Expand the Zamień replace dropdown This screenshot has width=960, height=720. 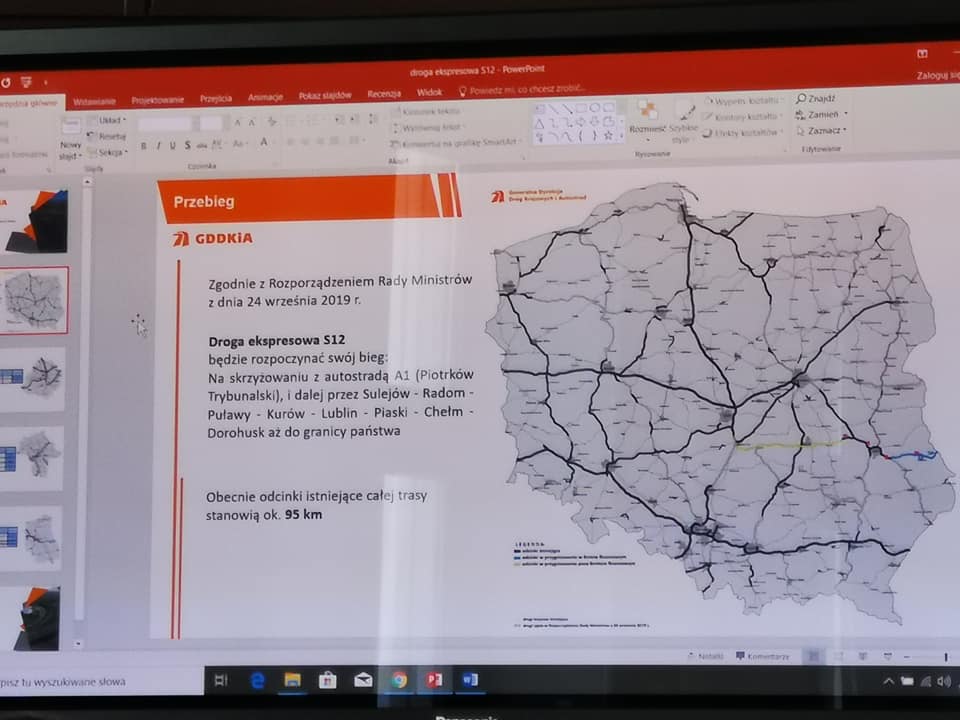pyautogui.click(x=822, y=115)
